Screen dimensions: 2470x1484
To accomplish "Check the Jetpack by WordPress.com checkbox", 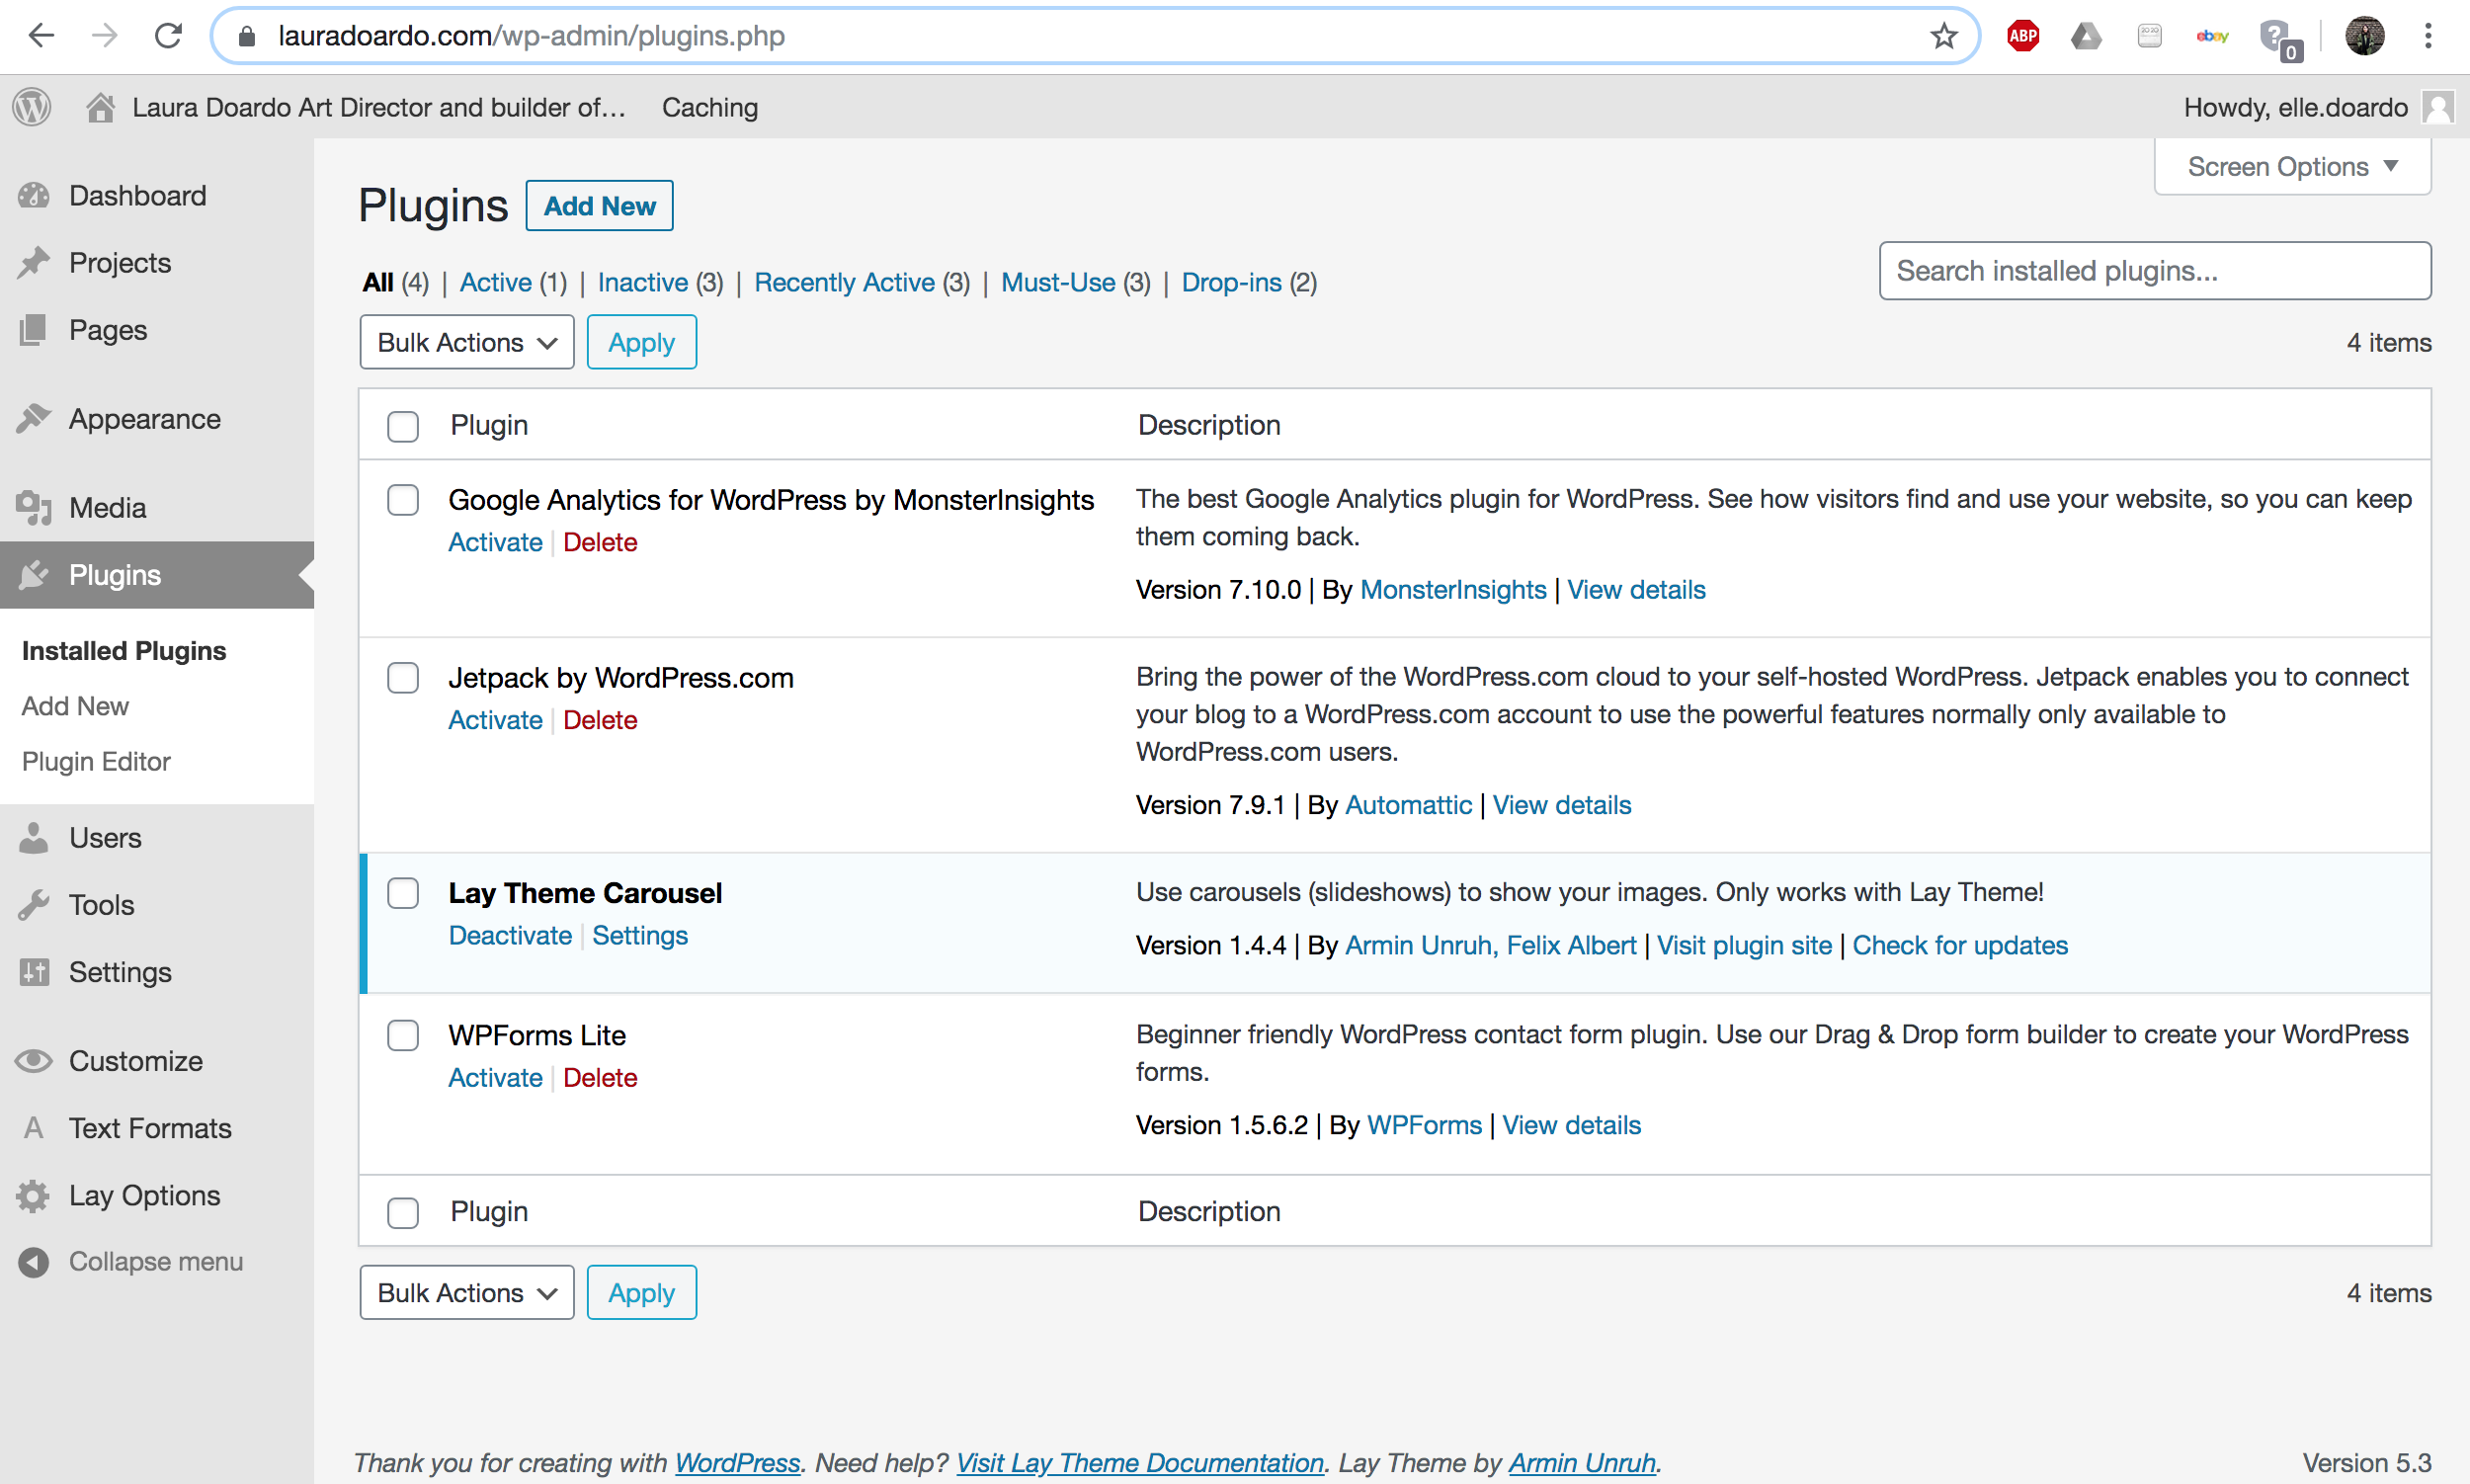I will pyautogui.click(x=403, y=678).
